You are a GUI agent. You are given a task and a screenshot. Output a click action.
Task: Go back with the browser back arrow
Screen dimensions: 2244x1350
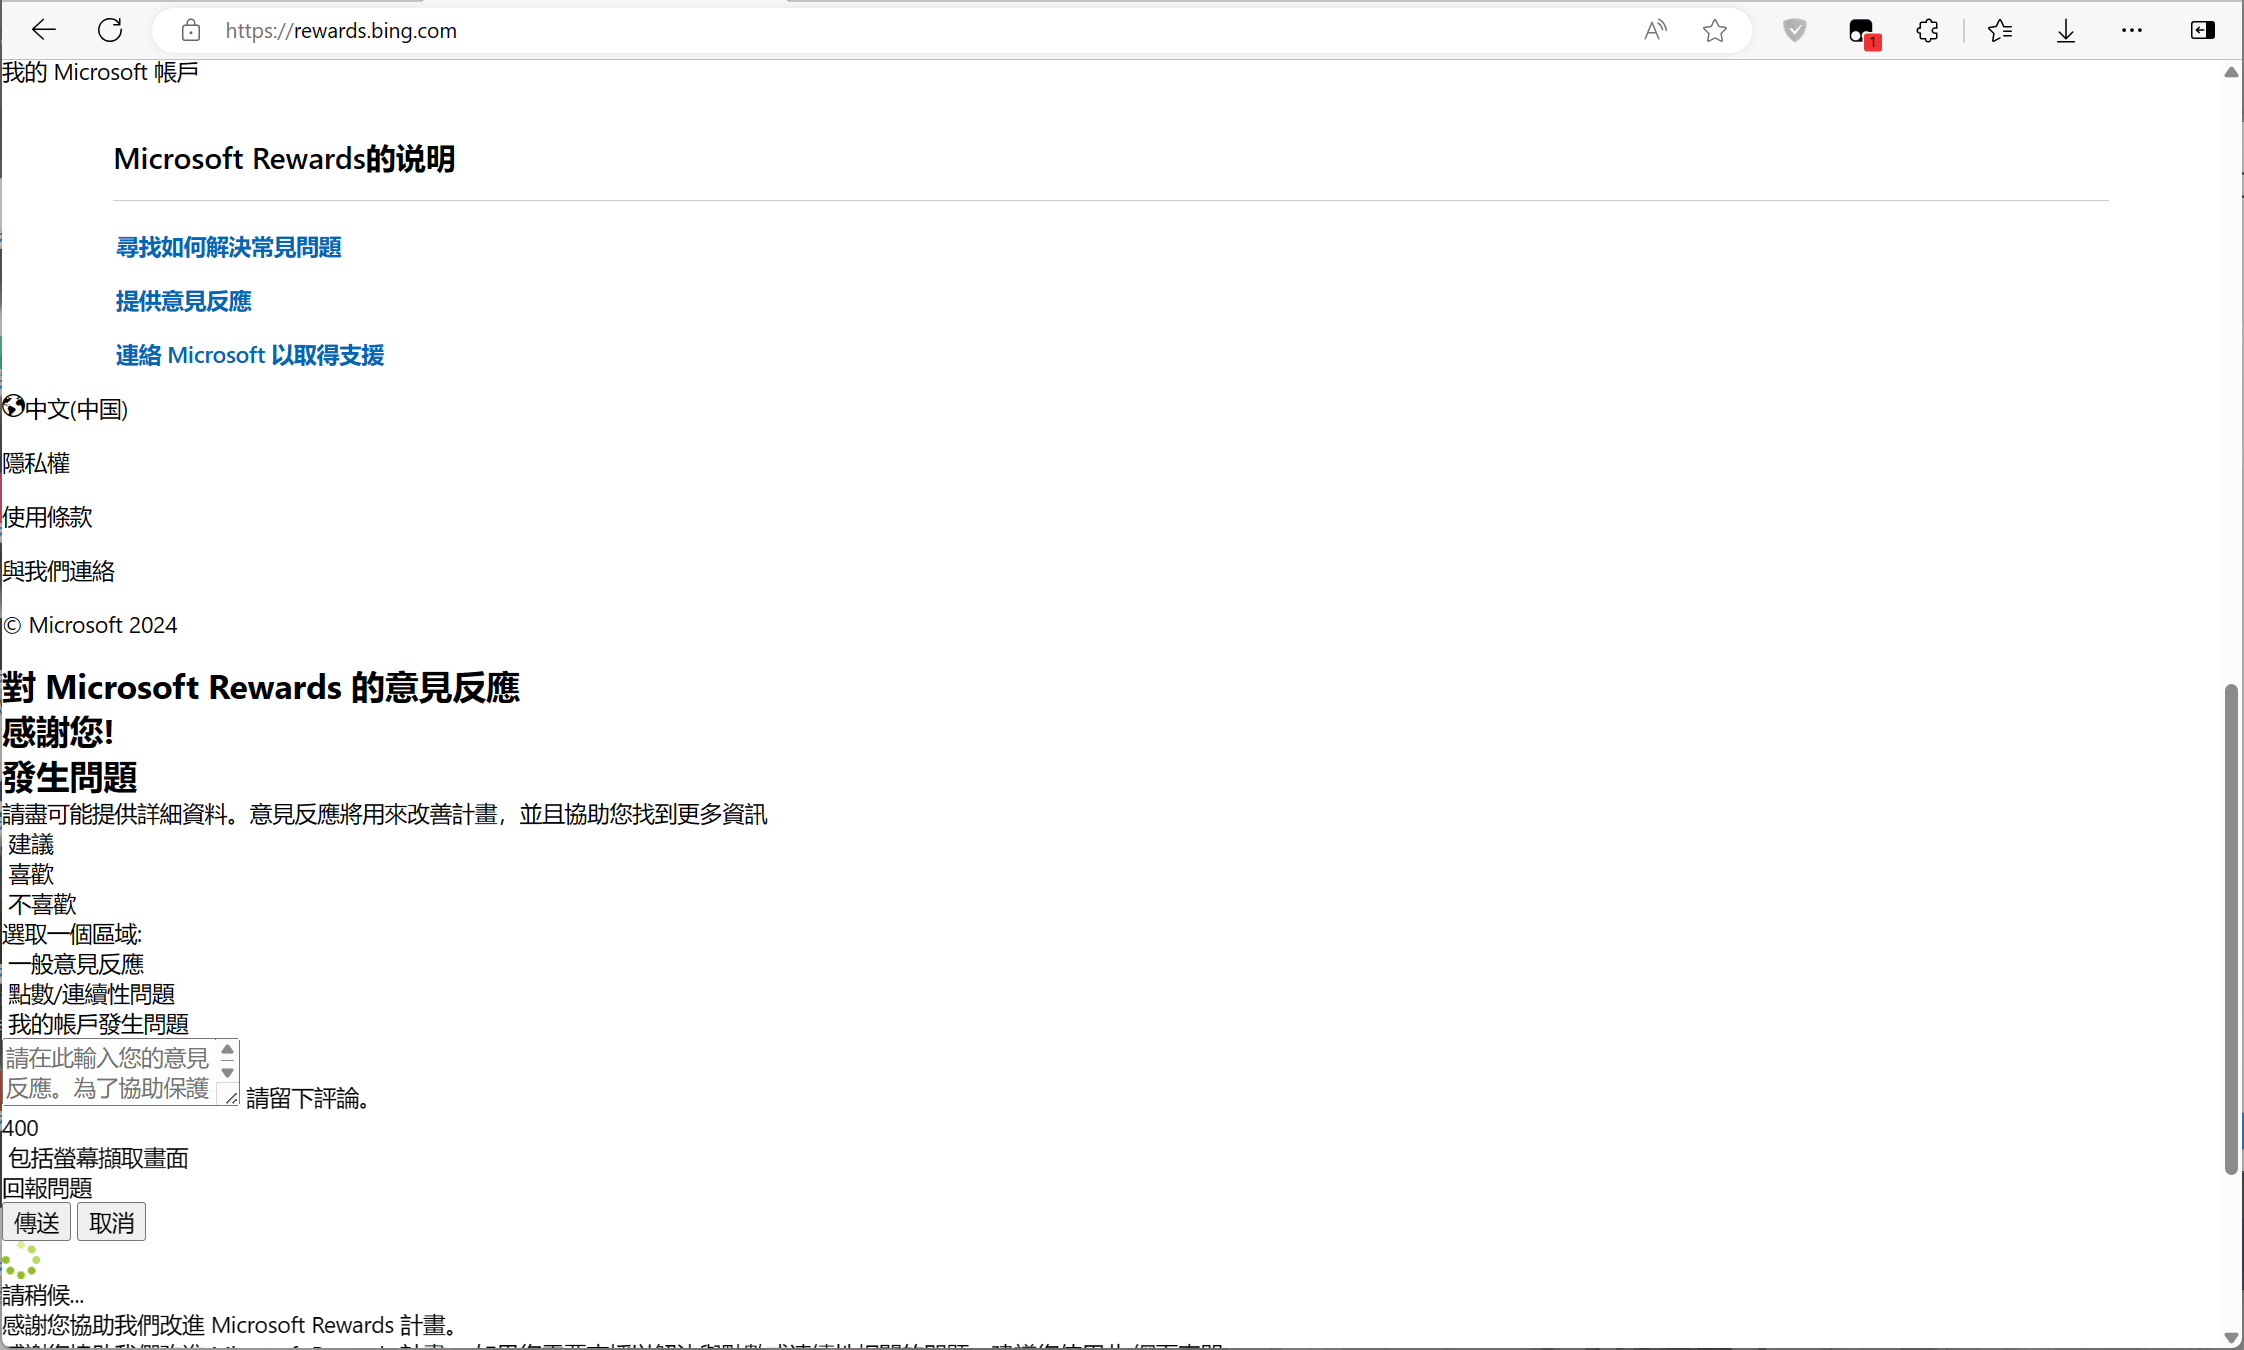coord(44,30)
